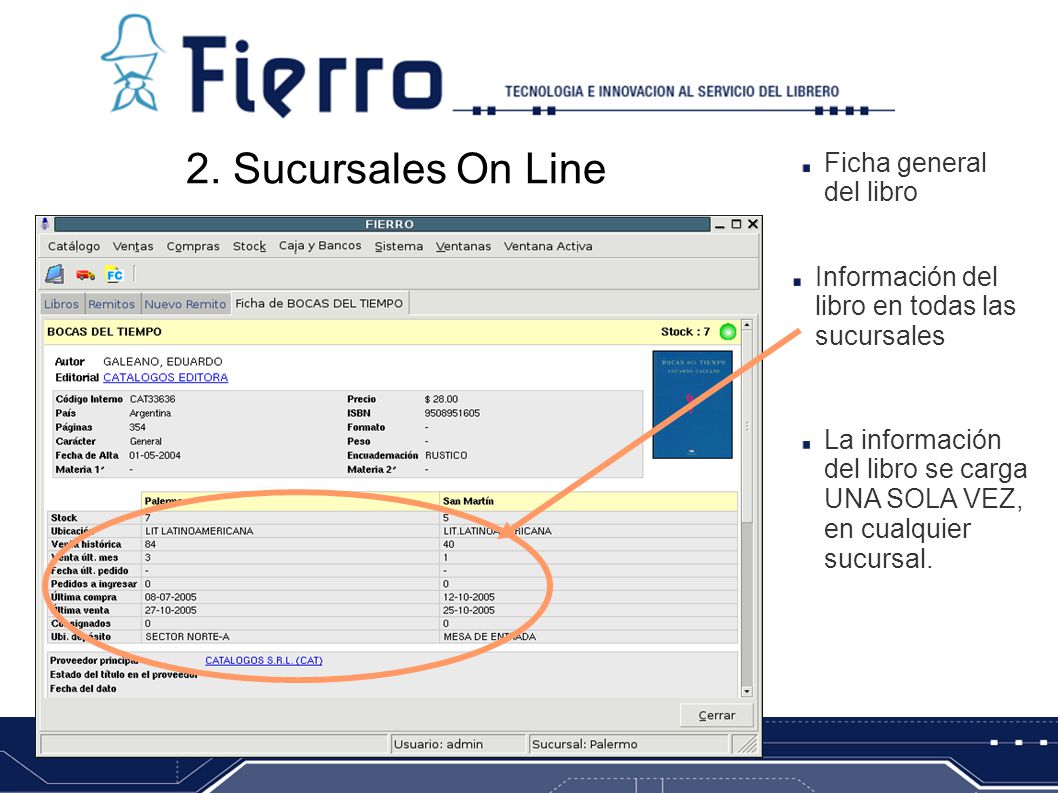Click the internal code CAT33636
Image resolution: width=1058 pixels, height=793 pixels.
tap(152, 399)
